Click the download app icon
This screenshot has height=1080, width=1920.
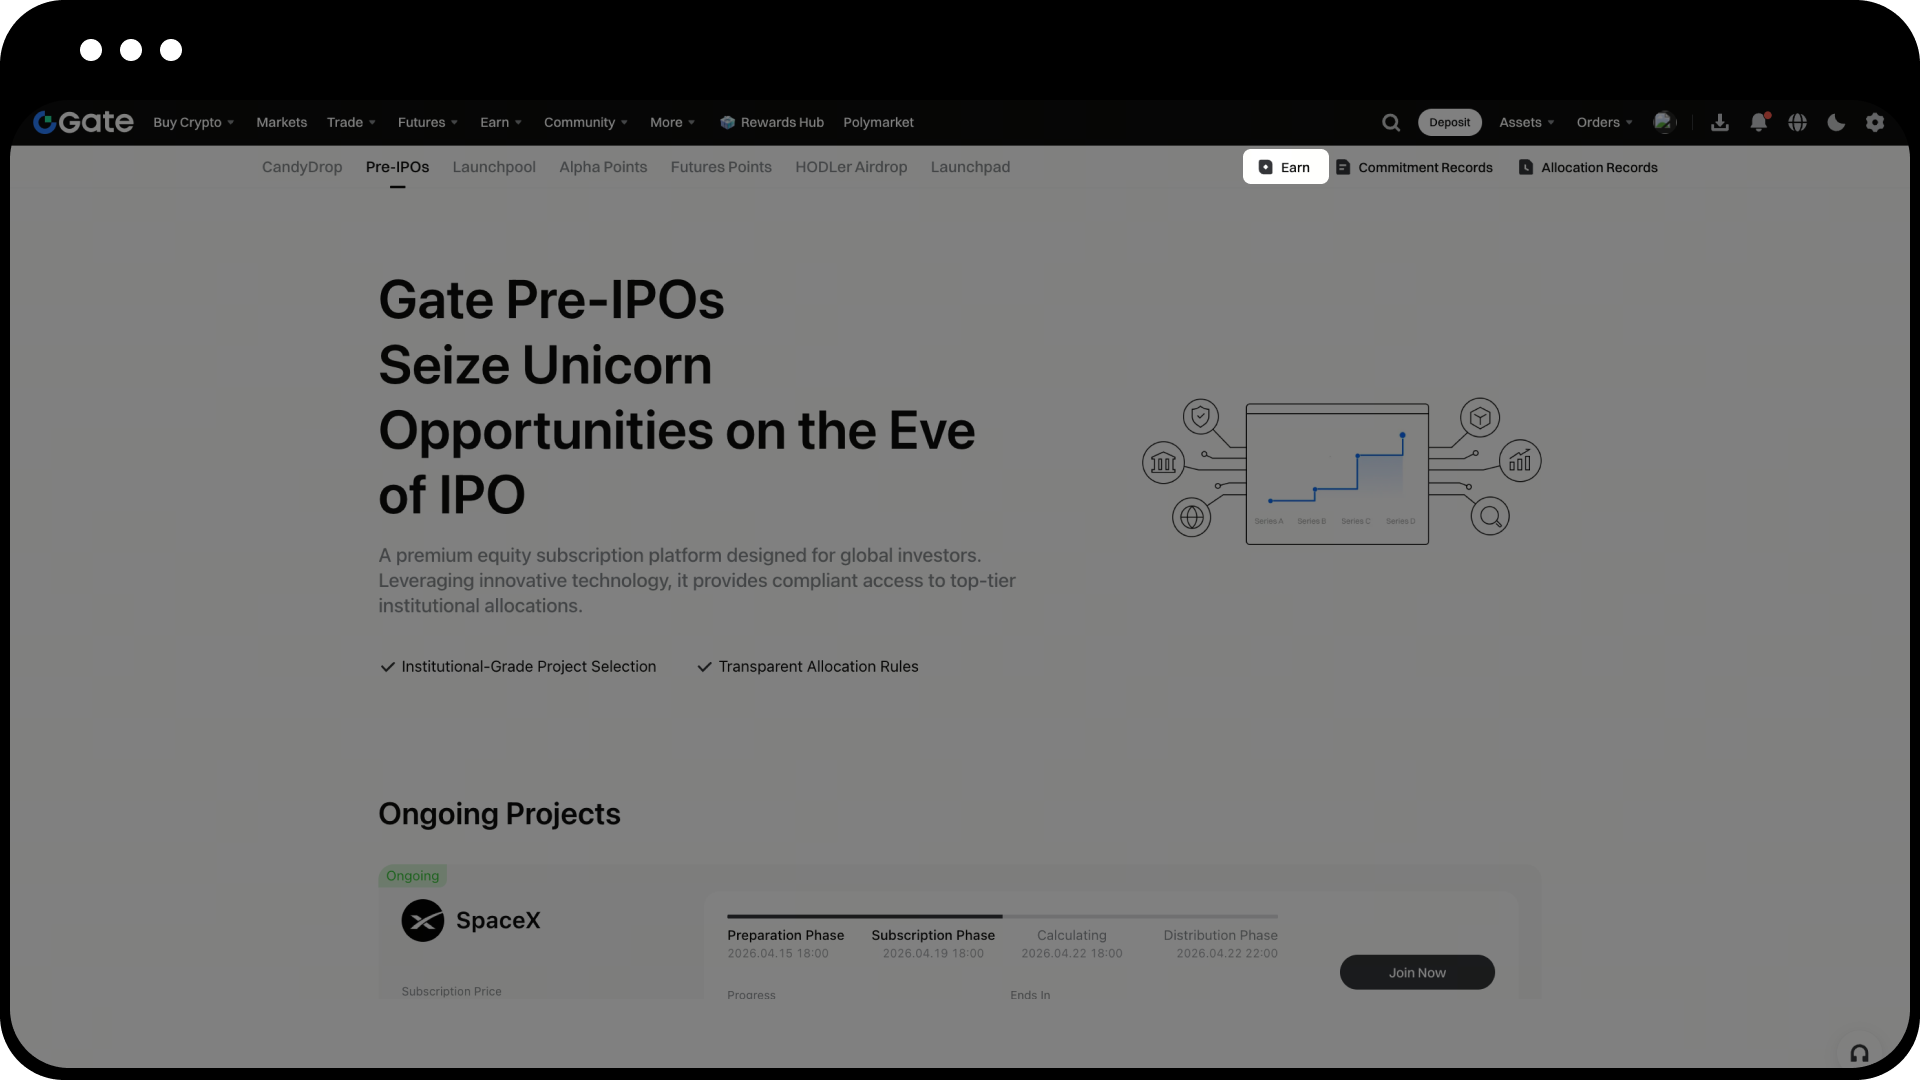pyautogui.click(x=1720, y=122)
